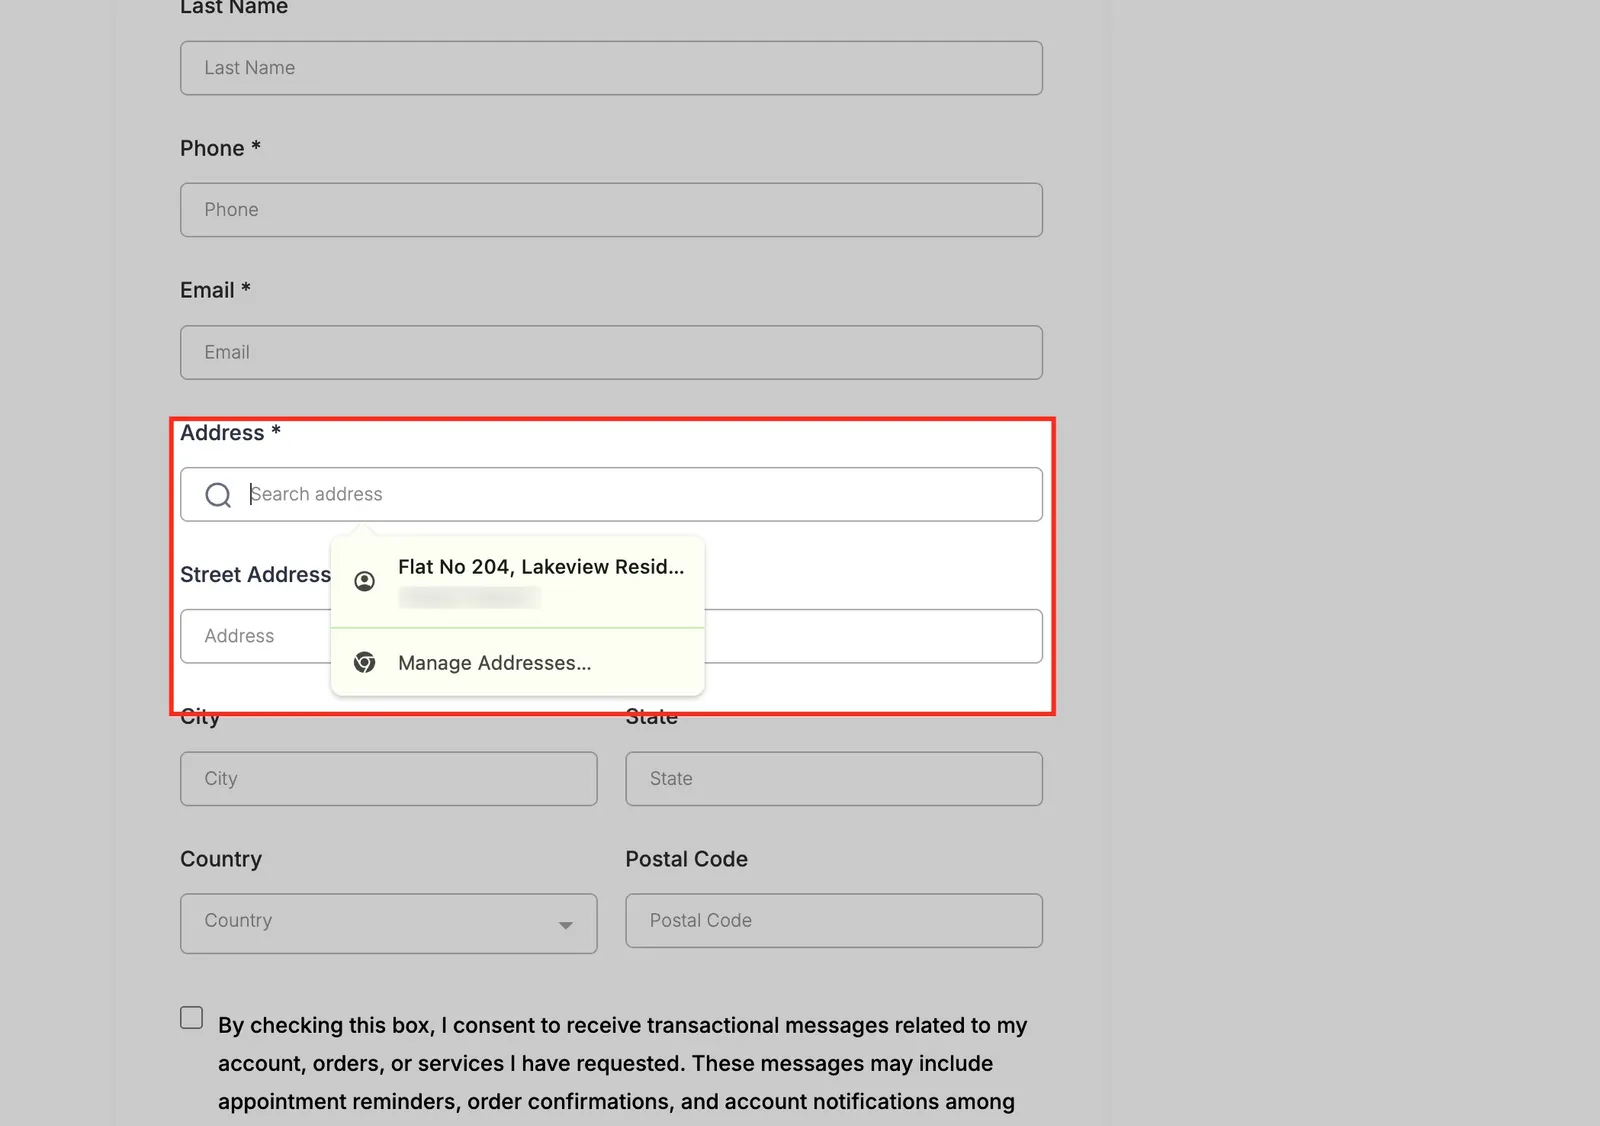1600x1126 pixels.
Task: Click the profile icon beside Flat No 204
Action: pos(365,581)
